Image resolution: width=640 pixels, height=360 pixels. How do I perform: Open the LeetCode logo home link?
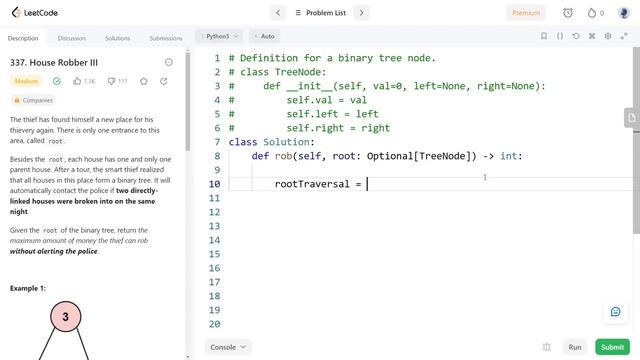(x=34, y=13)
